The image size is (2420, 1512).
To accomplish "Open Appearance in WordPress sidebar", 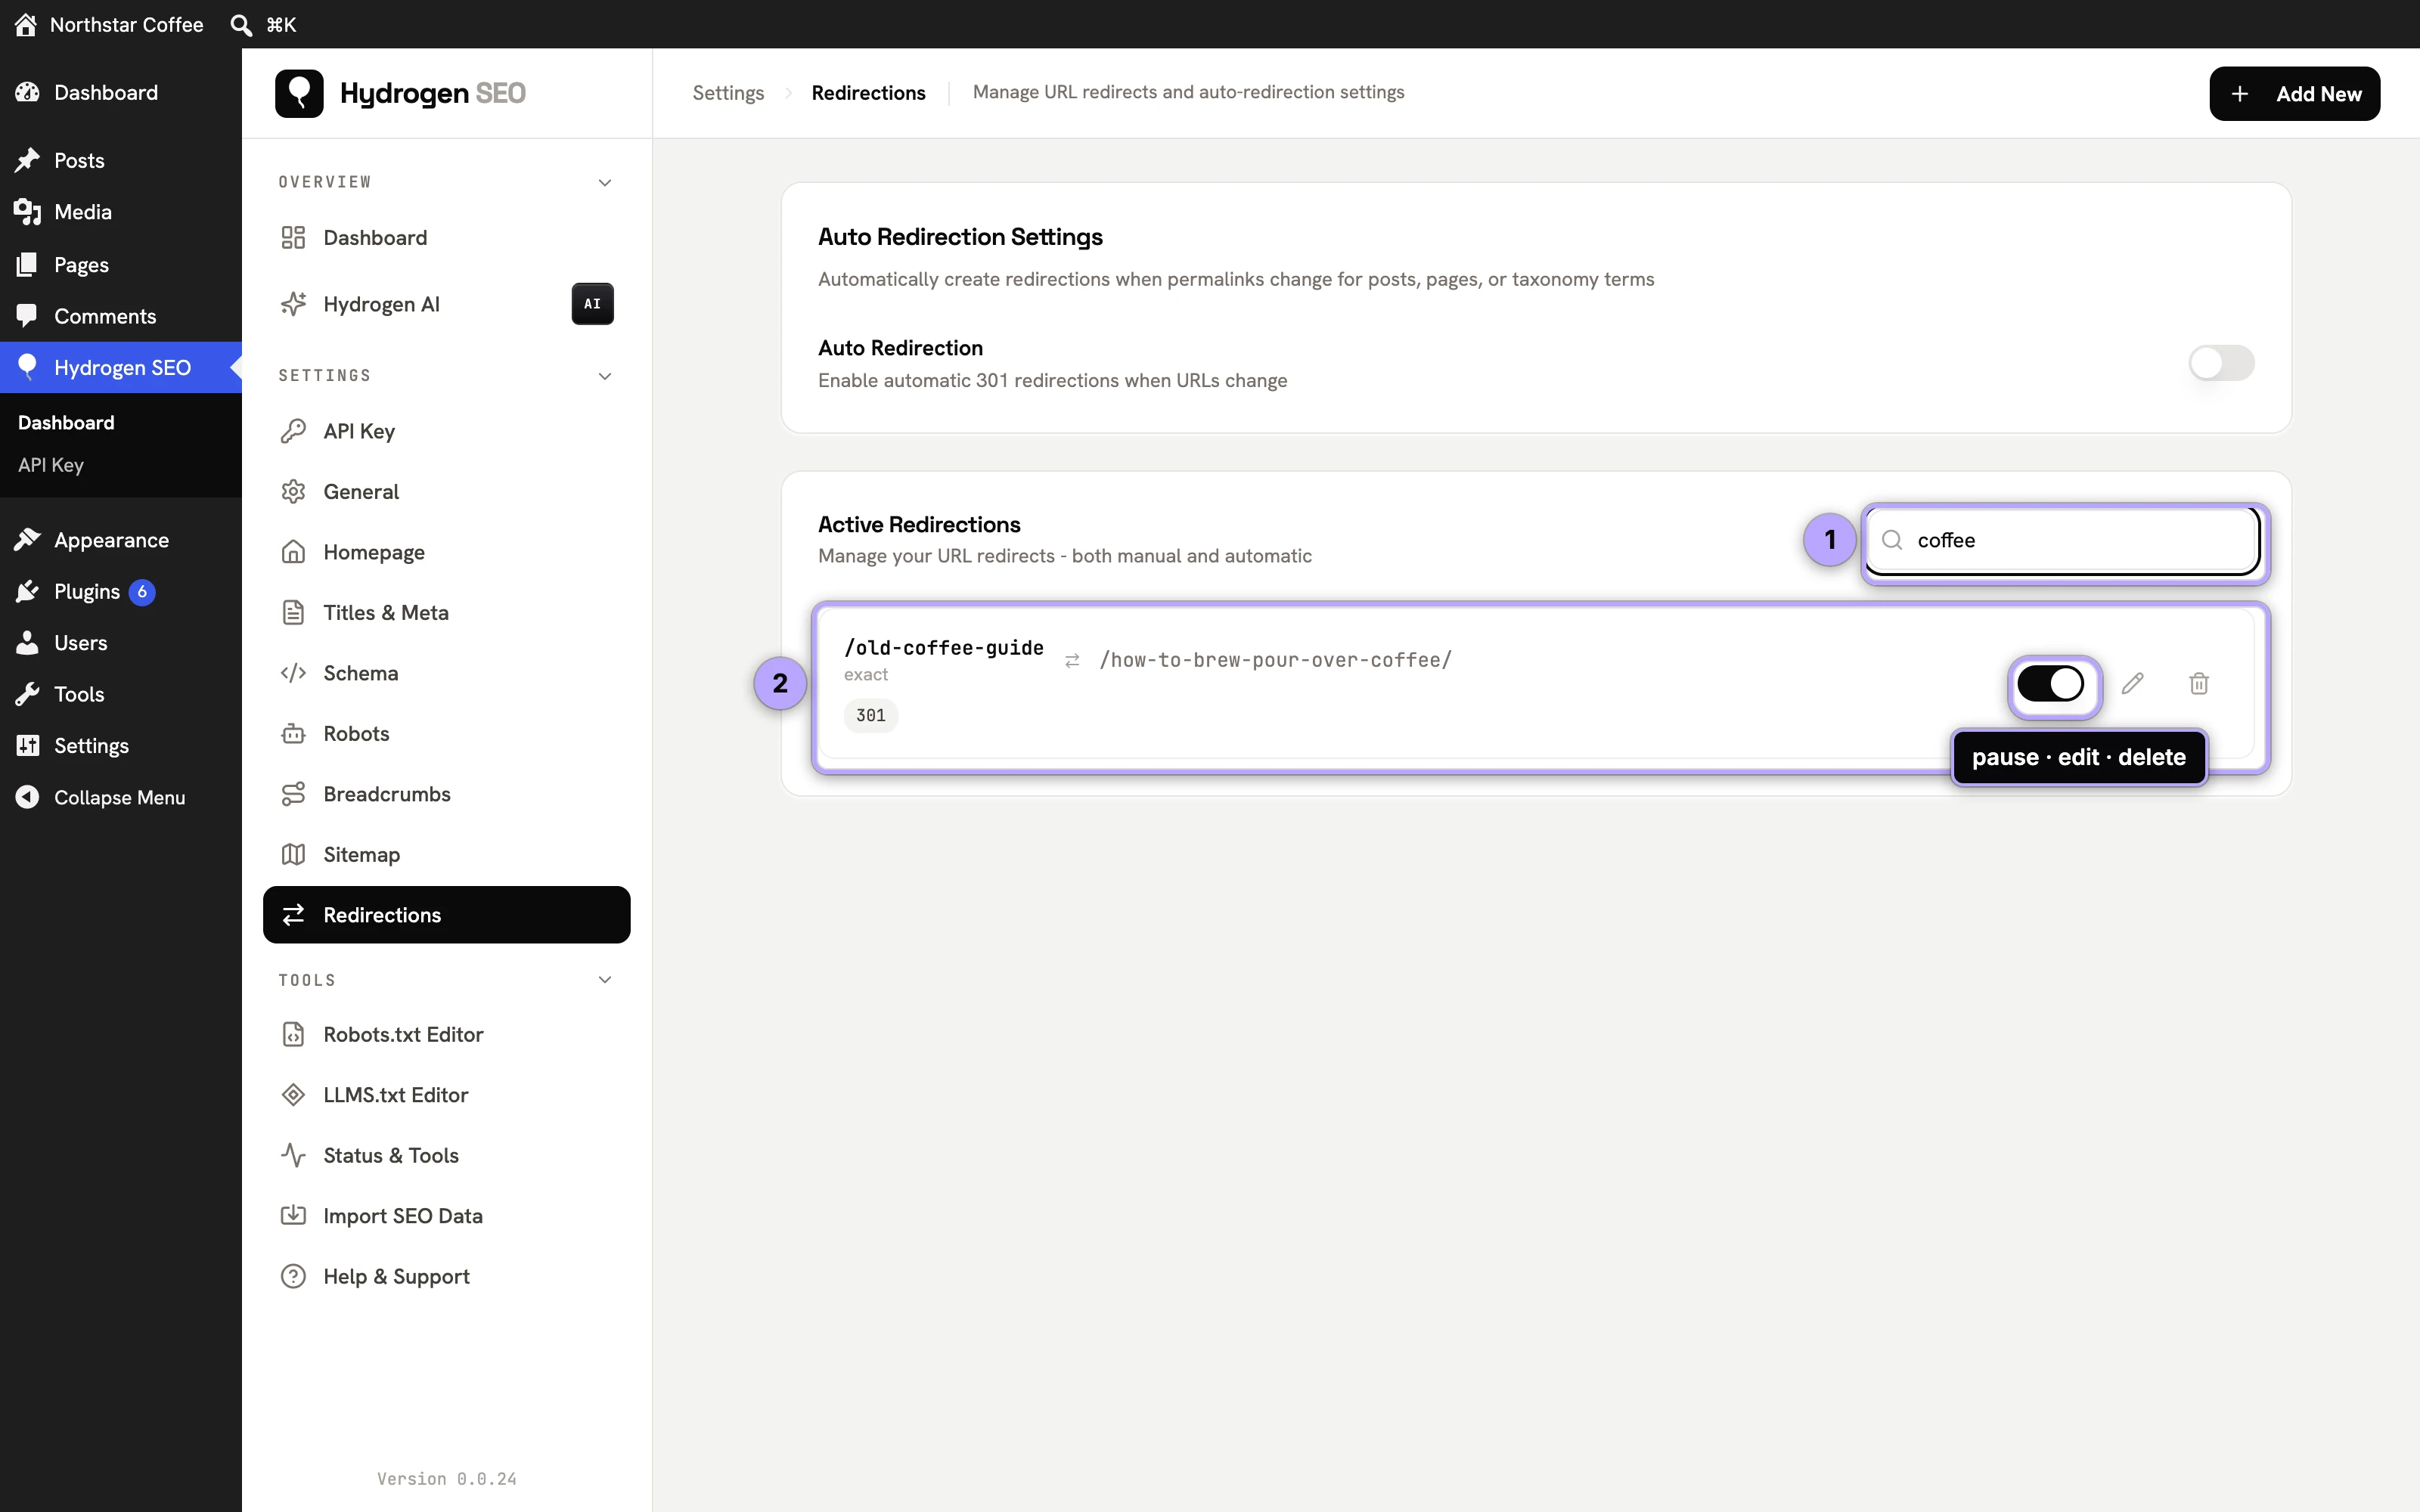I will click(120, 540).
